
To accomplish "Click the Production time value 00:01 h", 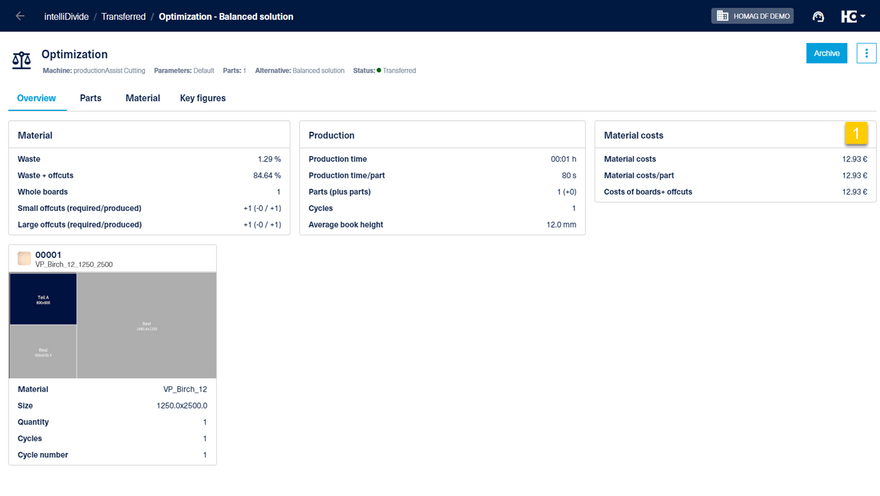I will [563, 159].
